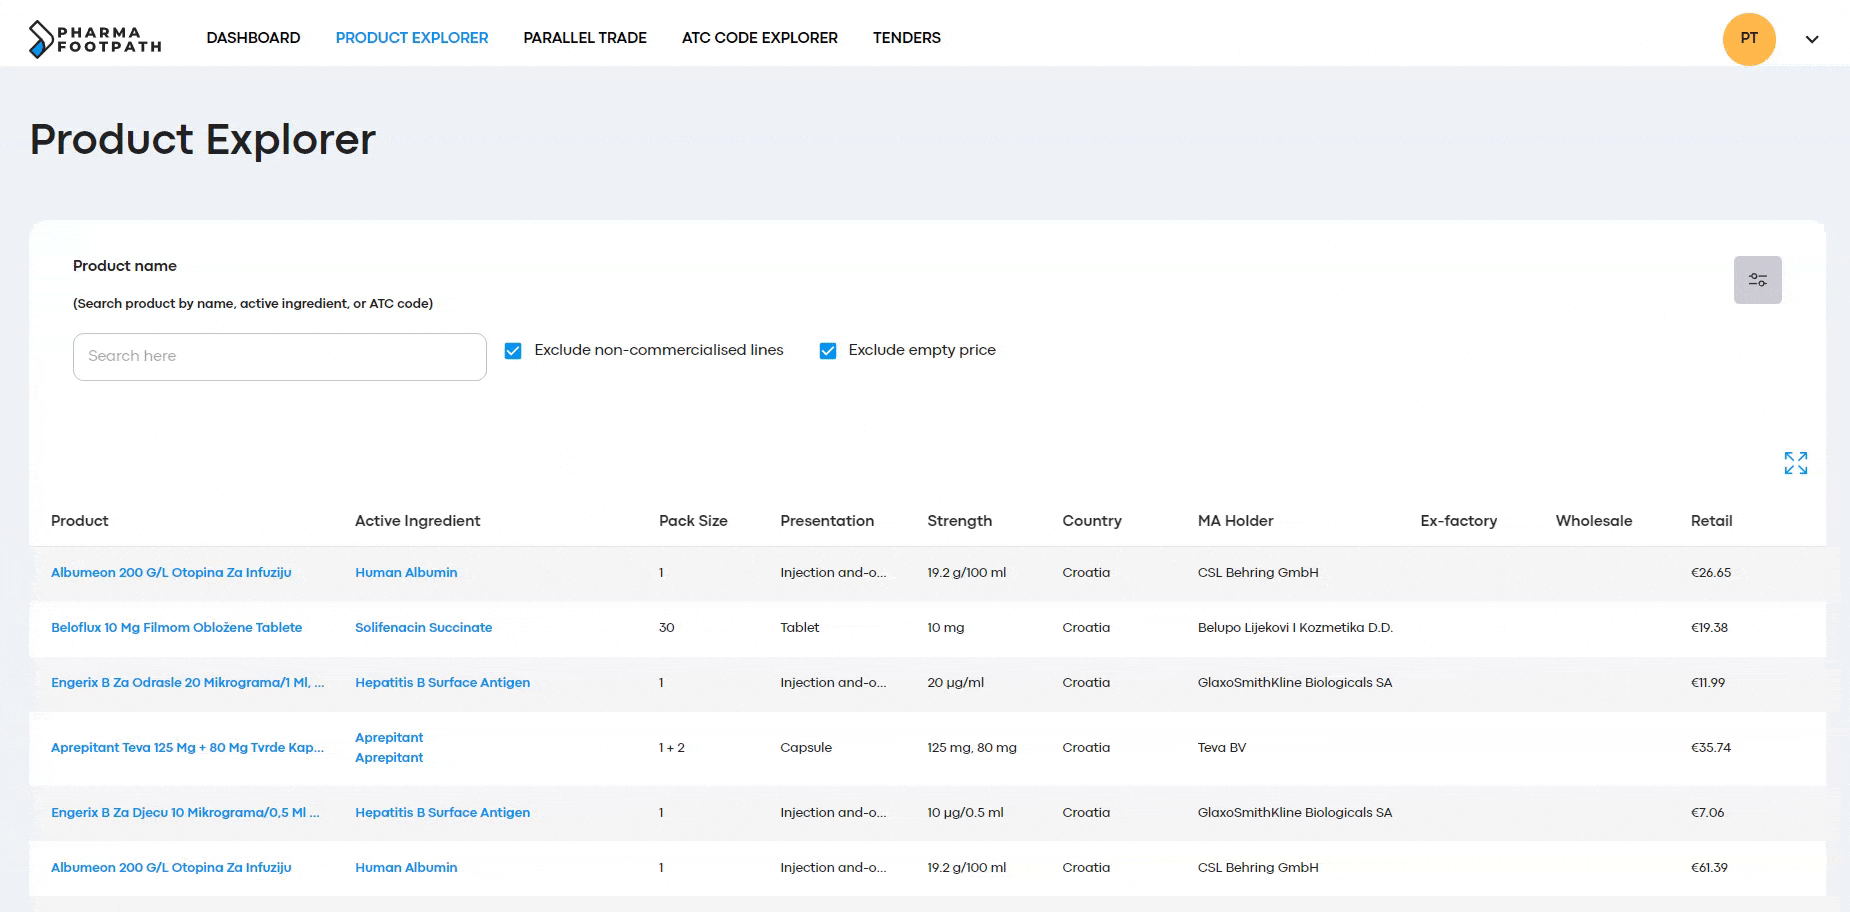This screenshot has width=1850, height=912.
Task: Toggle Exclude non-commercialised lines checkbox
Action: (513, 351)
